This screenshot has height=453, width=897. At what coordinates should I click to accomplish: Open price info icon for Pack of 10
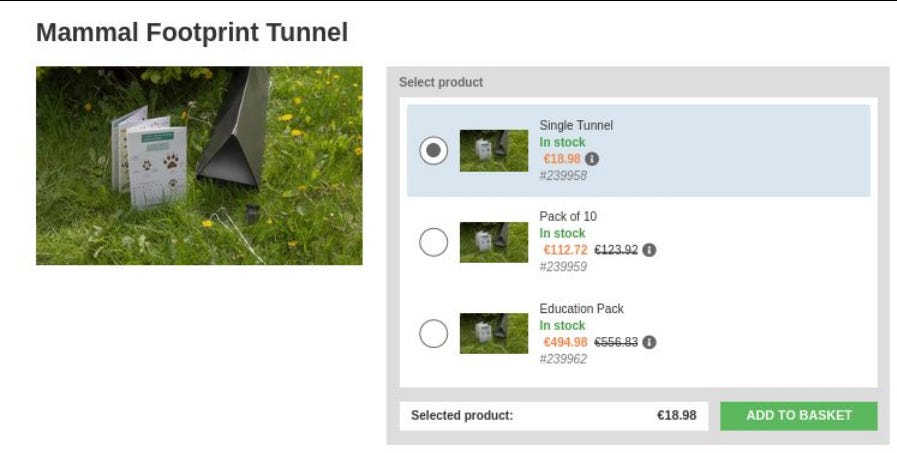pyautogui.click(x=649, y=250)
